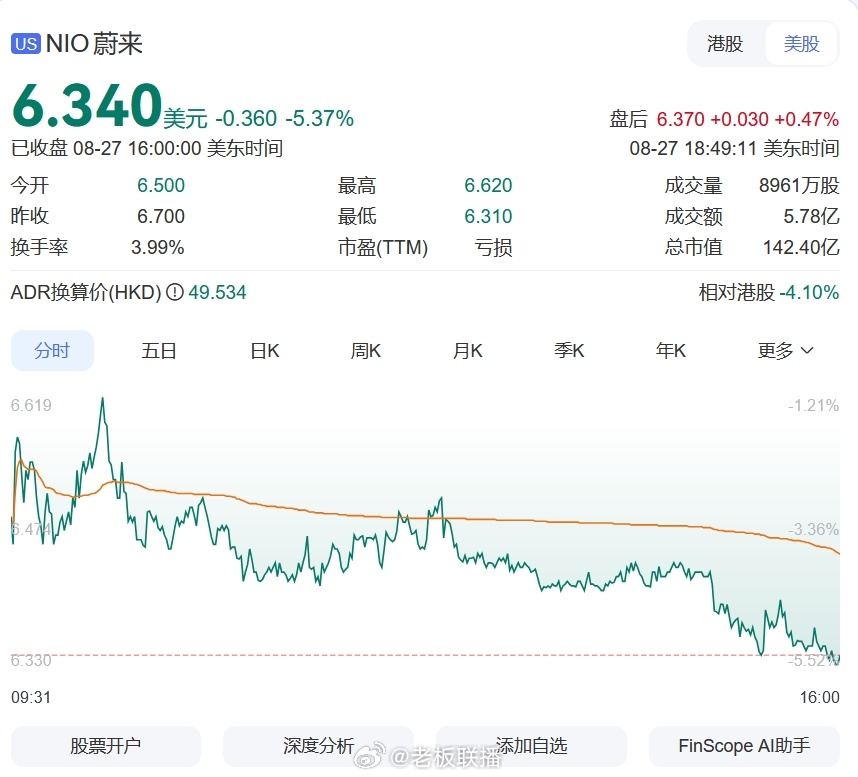Click the 成交量 value 8961万股

click(x=799, y=185)
